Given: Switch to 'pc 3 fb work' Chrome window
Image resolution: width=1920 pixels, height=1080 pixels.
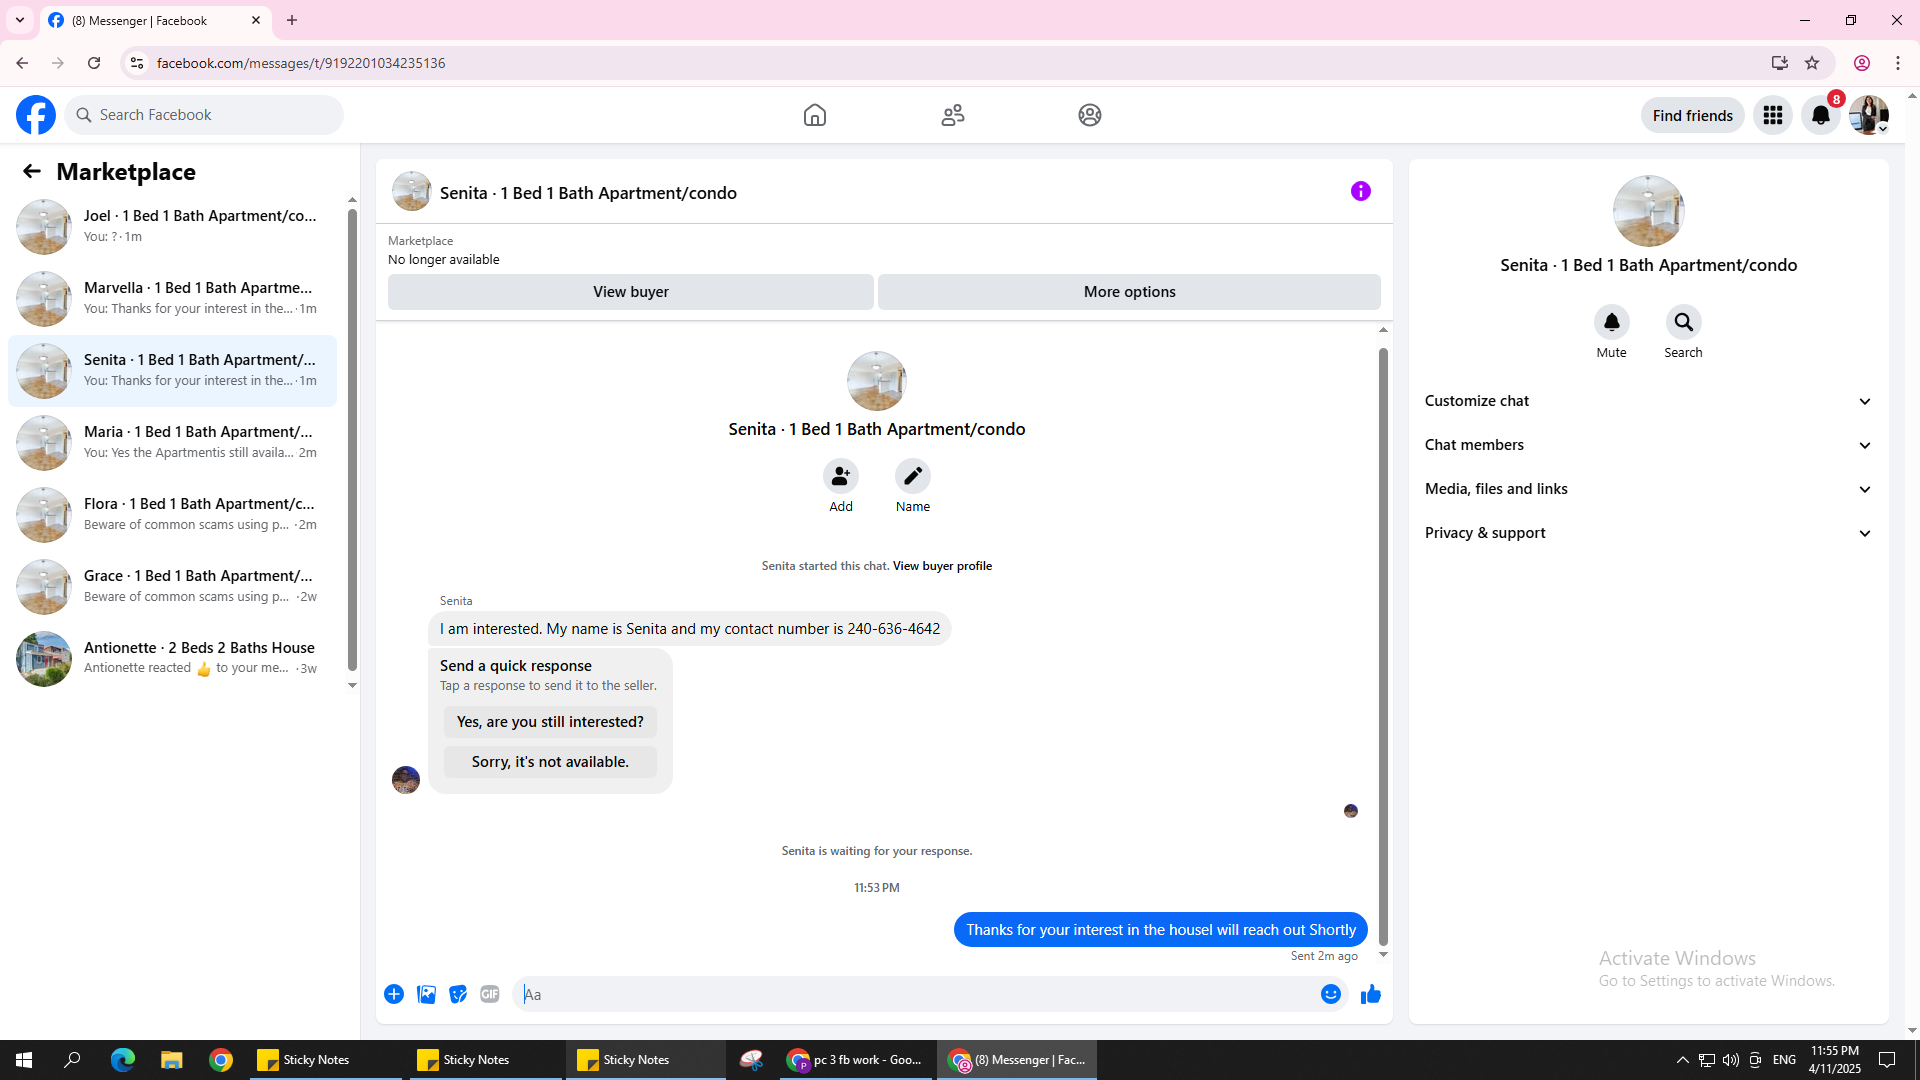Looking at the screenshot, I should point(856,1060).
